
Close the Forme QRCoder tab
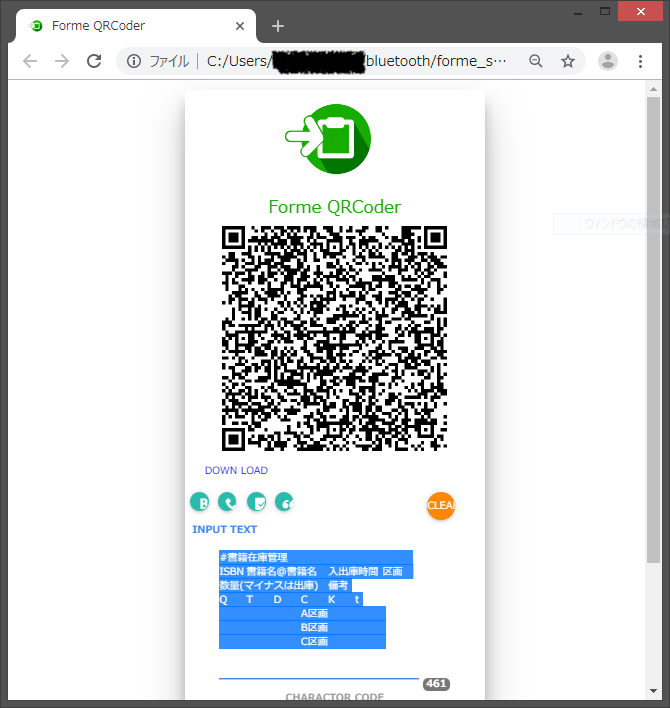240,26
